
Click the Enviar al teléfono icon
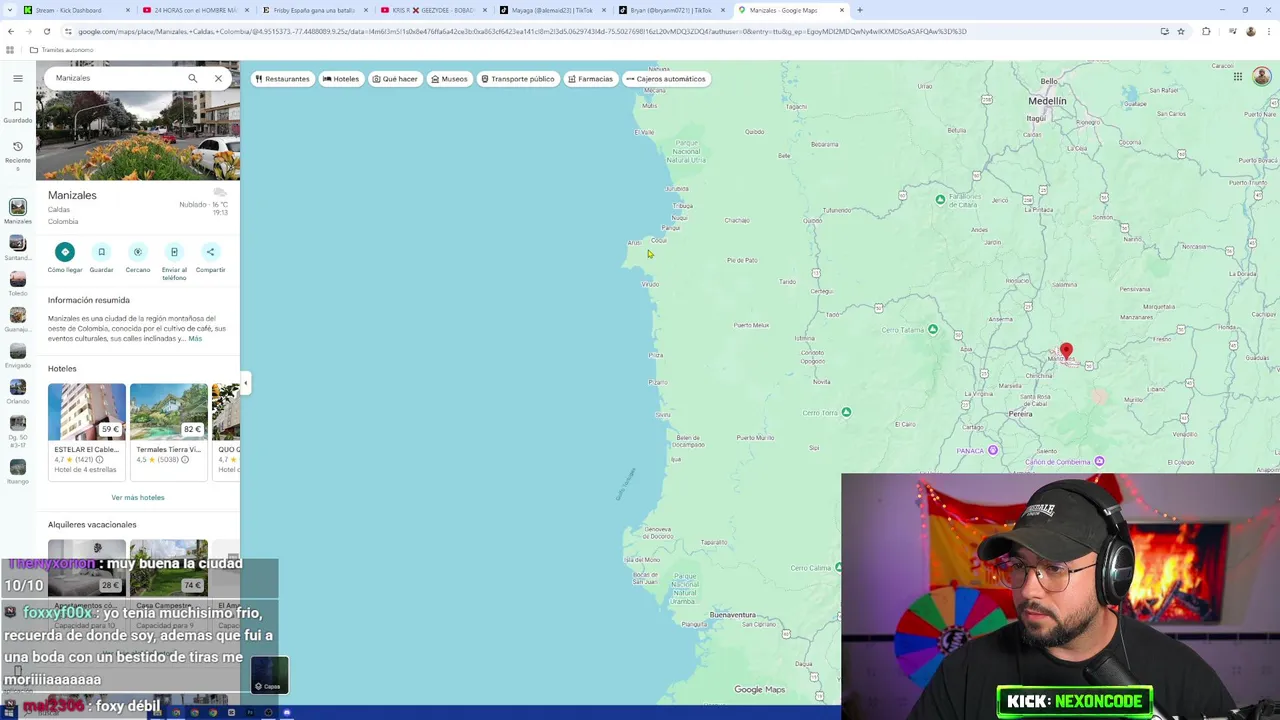tap(174, 252)
